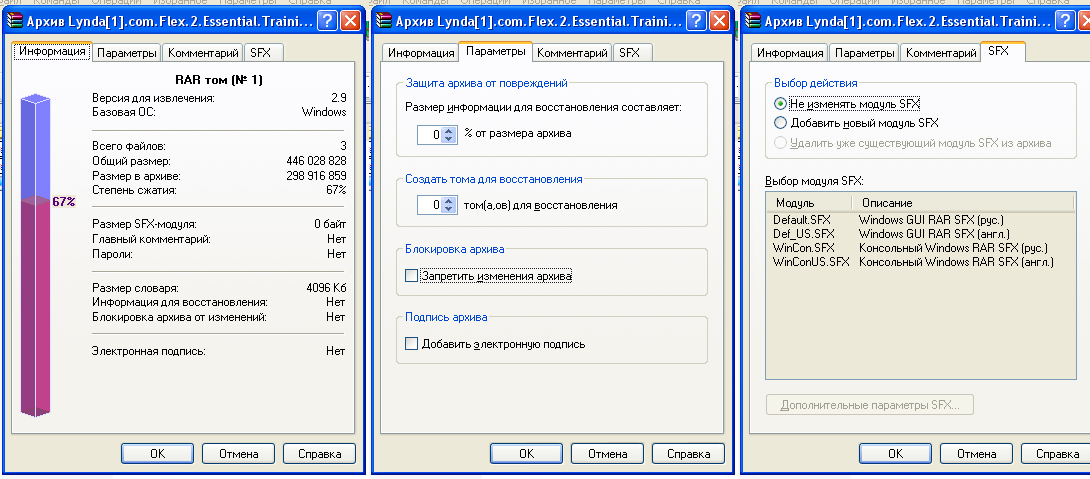Increase recovery record percent with up arrow
This screenshot has width=1090, height=479.
pyautogui.click(x=448, y=130)
